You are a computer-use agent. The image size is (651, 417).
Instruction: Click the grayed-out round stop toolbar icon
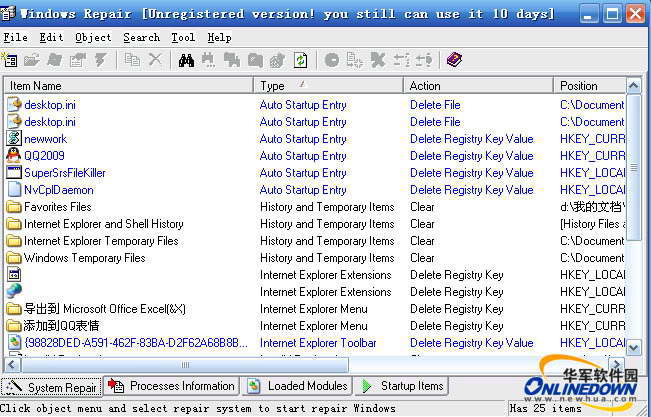point(332,61)
